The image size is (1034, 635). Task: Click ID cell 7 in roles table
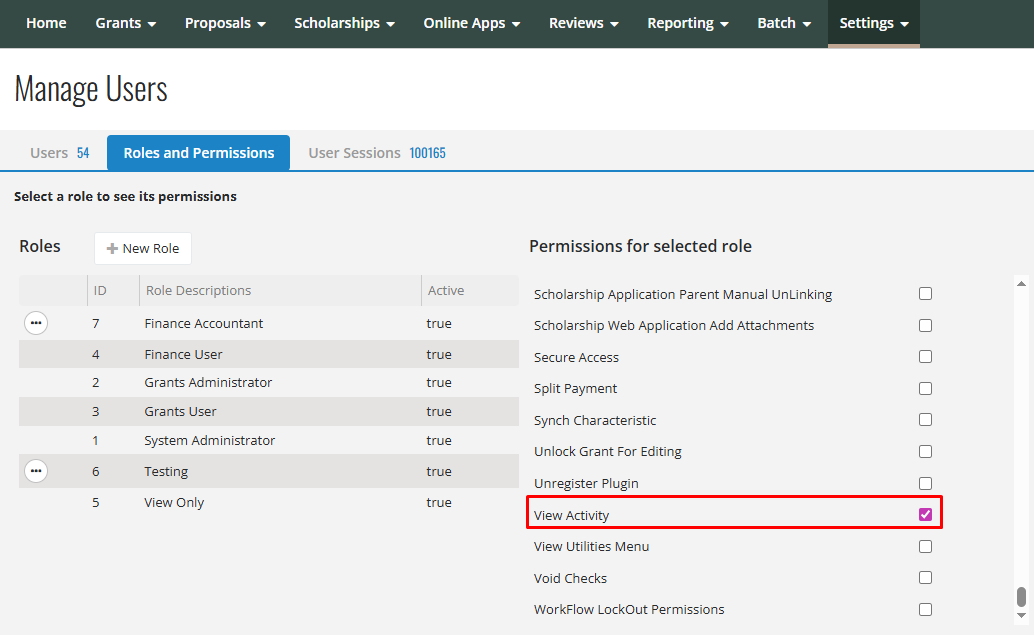pyautogui.click(x=96, y=323)
